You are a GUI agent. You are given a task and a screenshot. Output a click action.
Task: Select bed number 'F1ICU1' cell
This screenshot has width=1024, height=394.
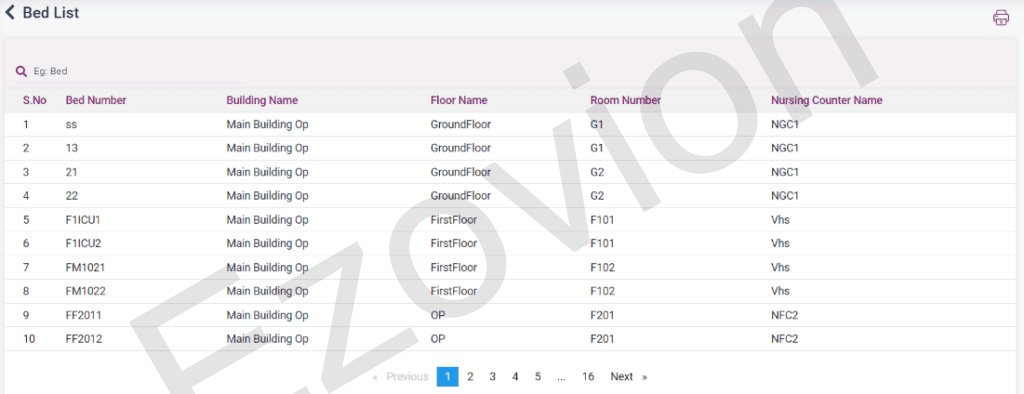click(x=83, y=220)
